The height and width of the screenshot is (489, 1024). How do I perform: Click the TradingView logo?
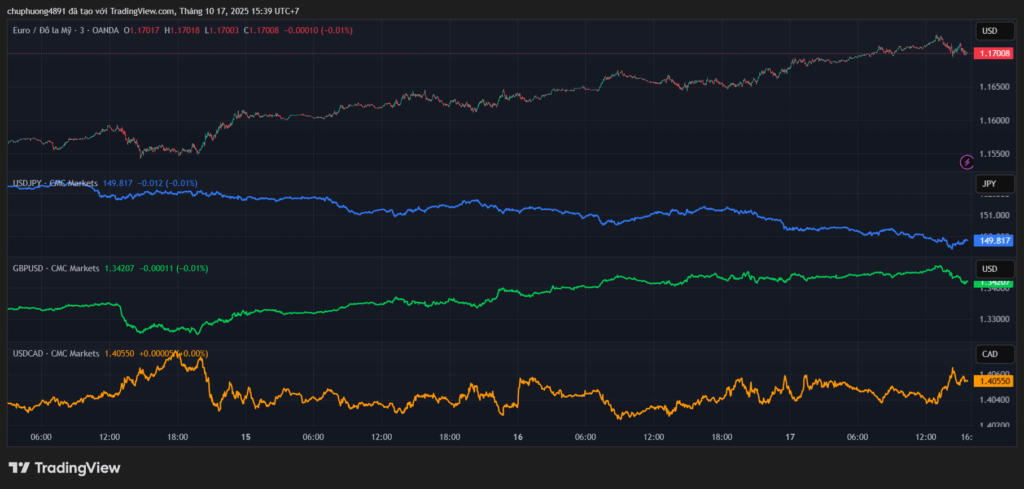[64, 467]
